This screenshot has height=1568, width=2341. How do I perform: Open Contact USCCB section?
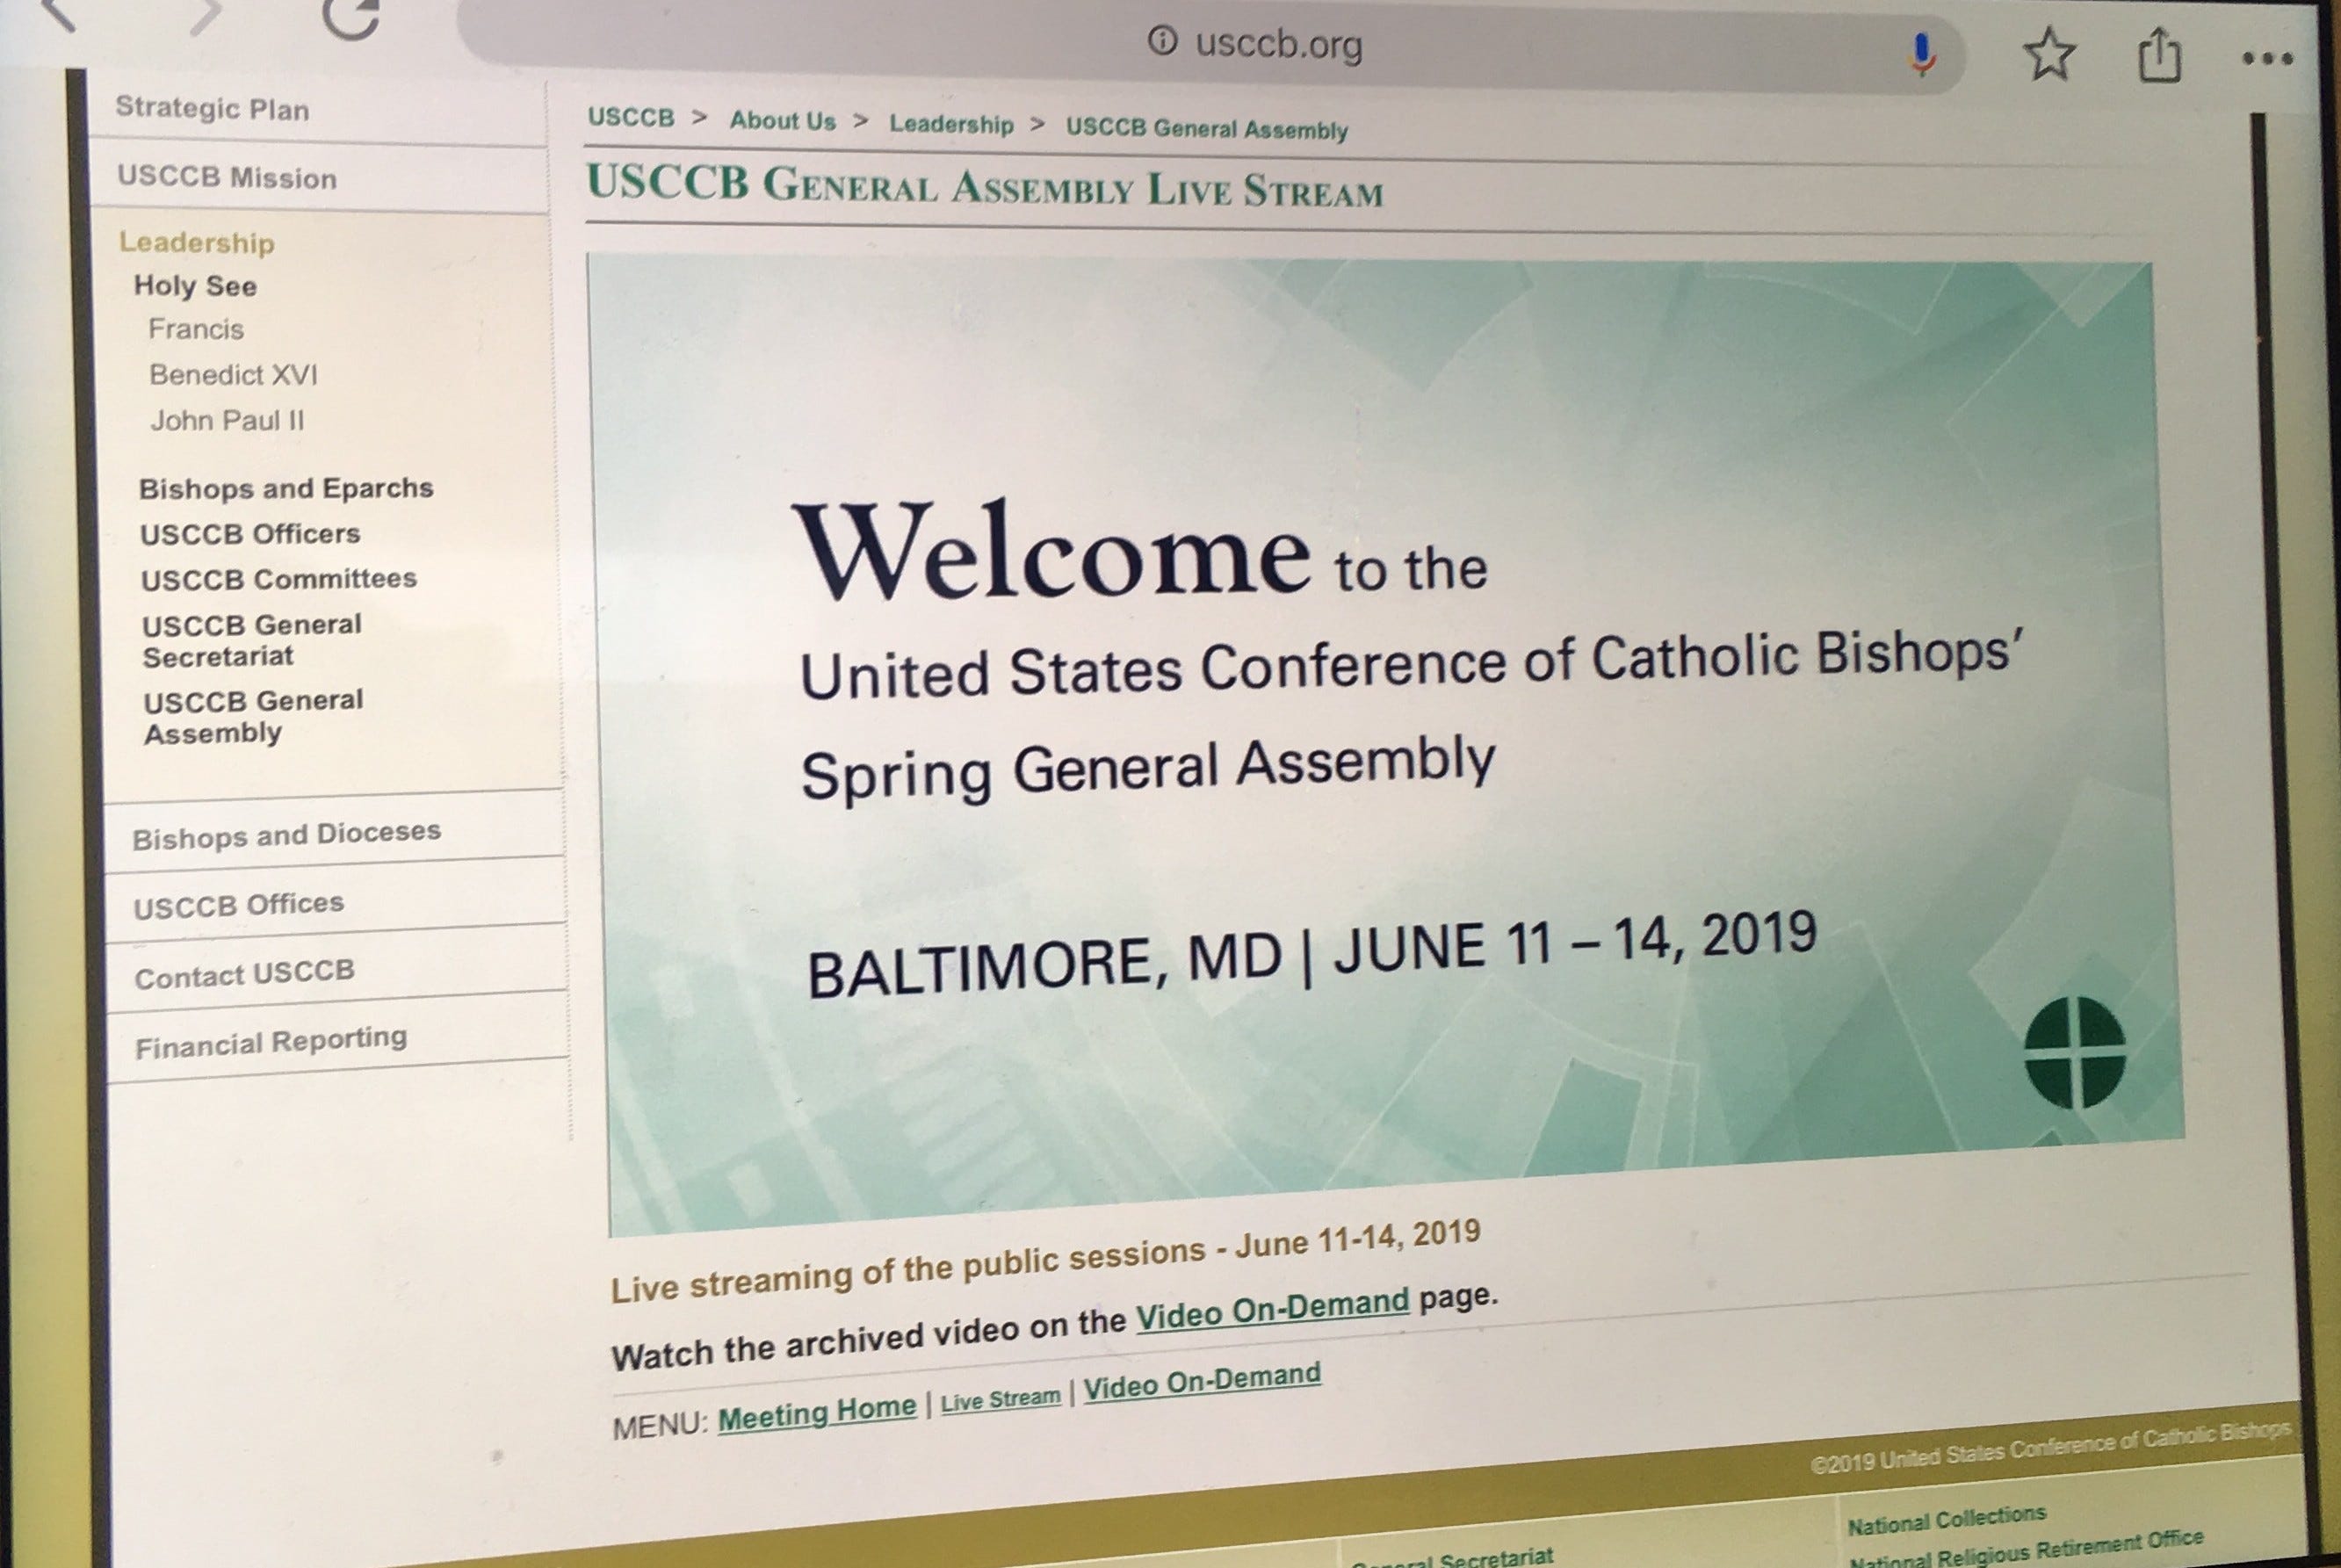[244, 973]
